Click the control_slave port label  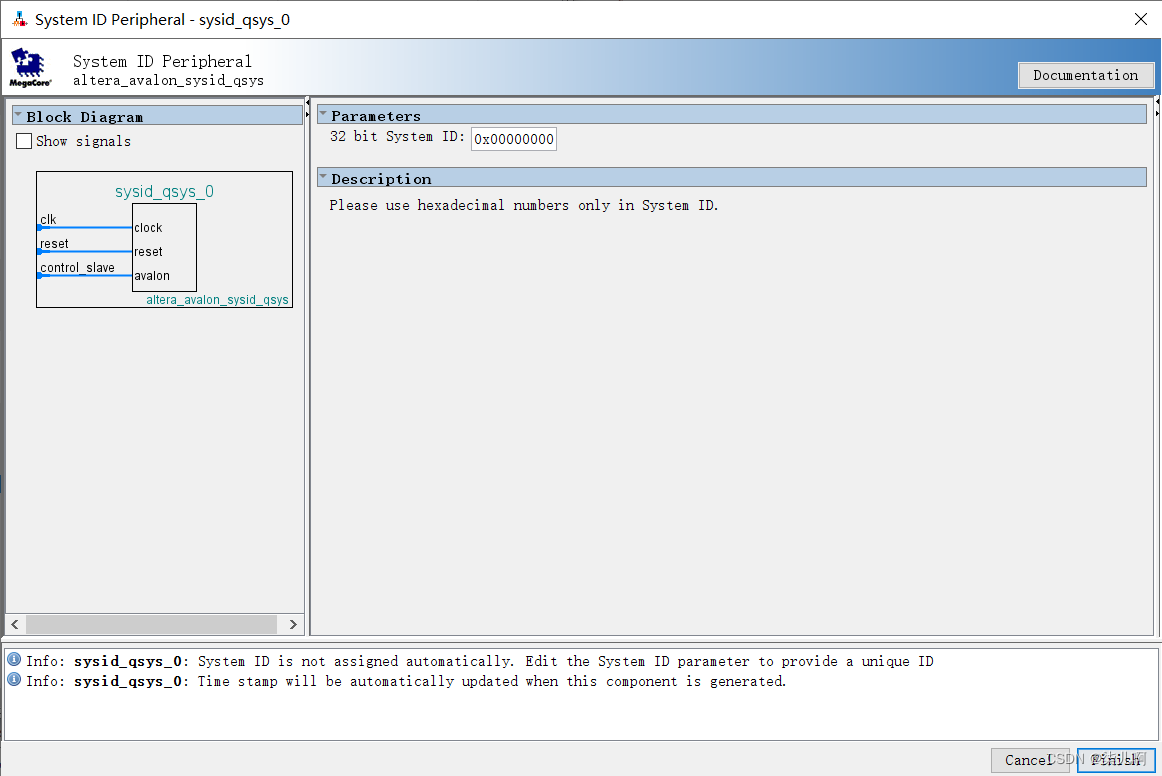click(x=77, y=268)
